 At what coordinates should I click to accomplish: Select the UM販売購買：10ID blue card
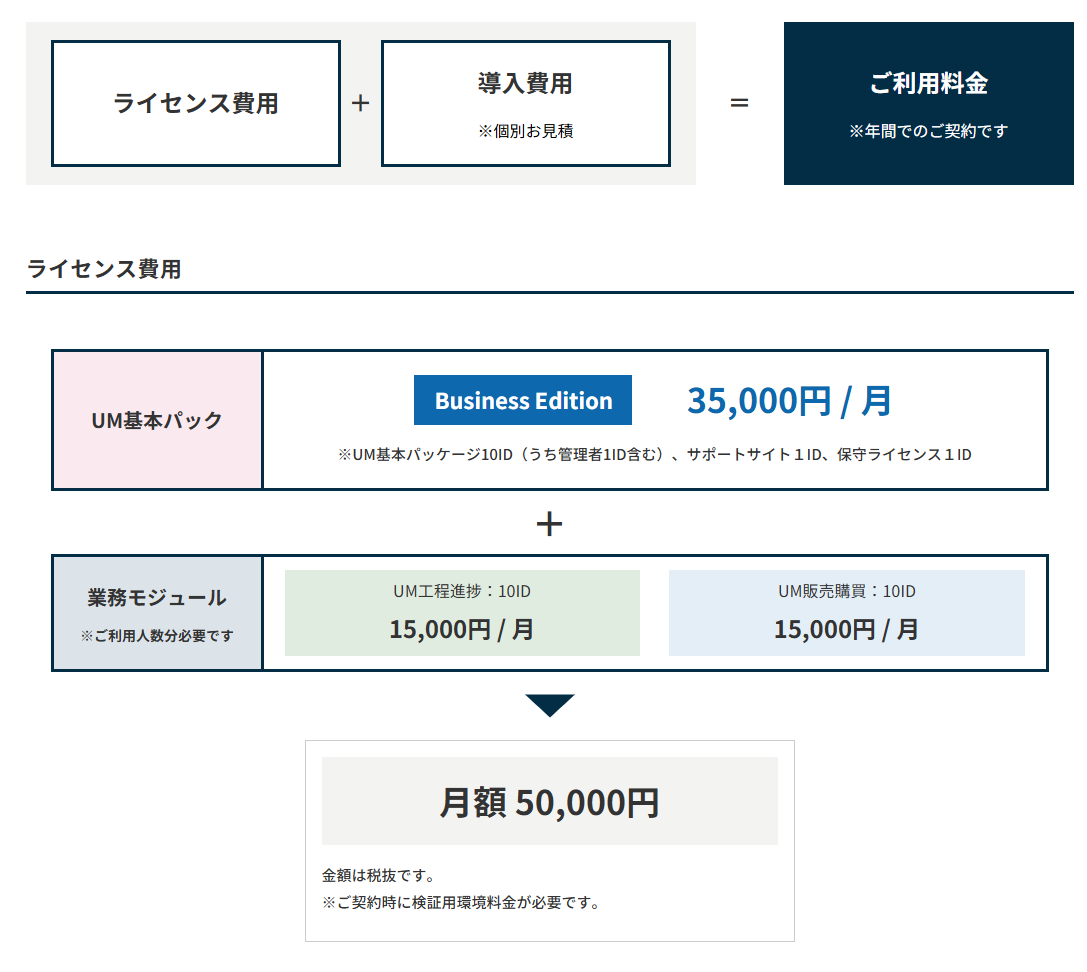pyautogui.click(x=846, y=613)
